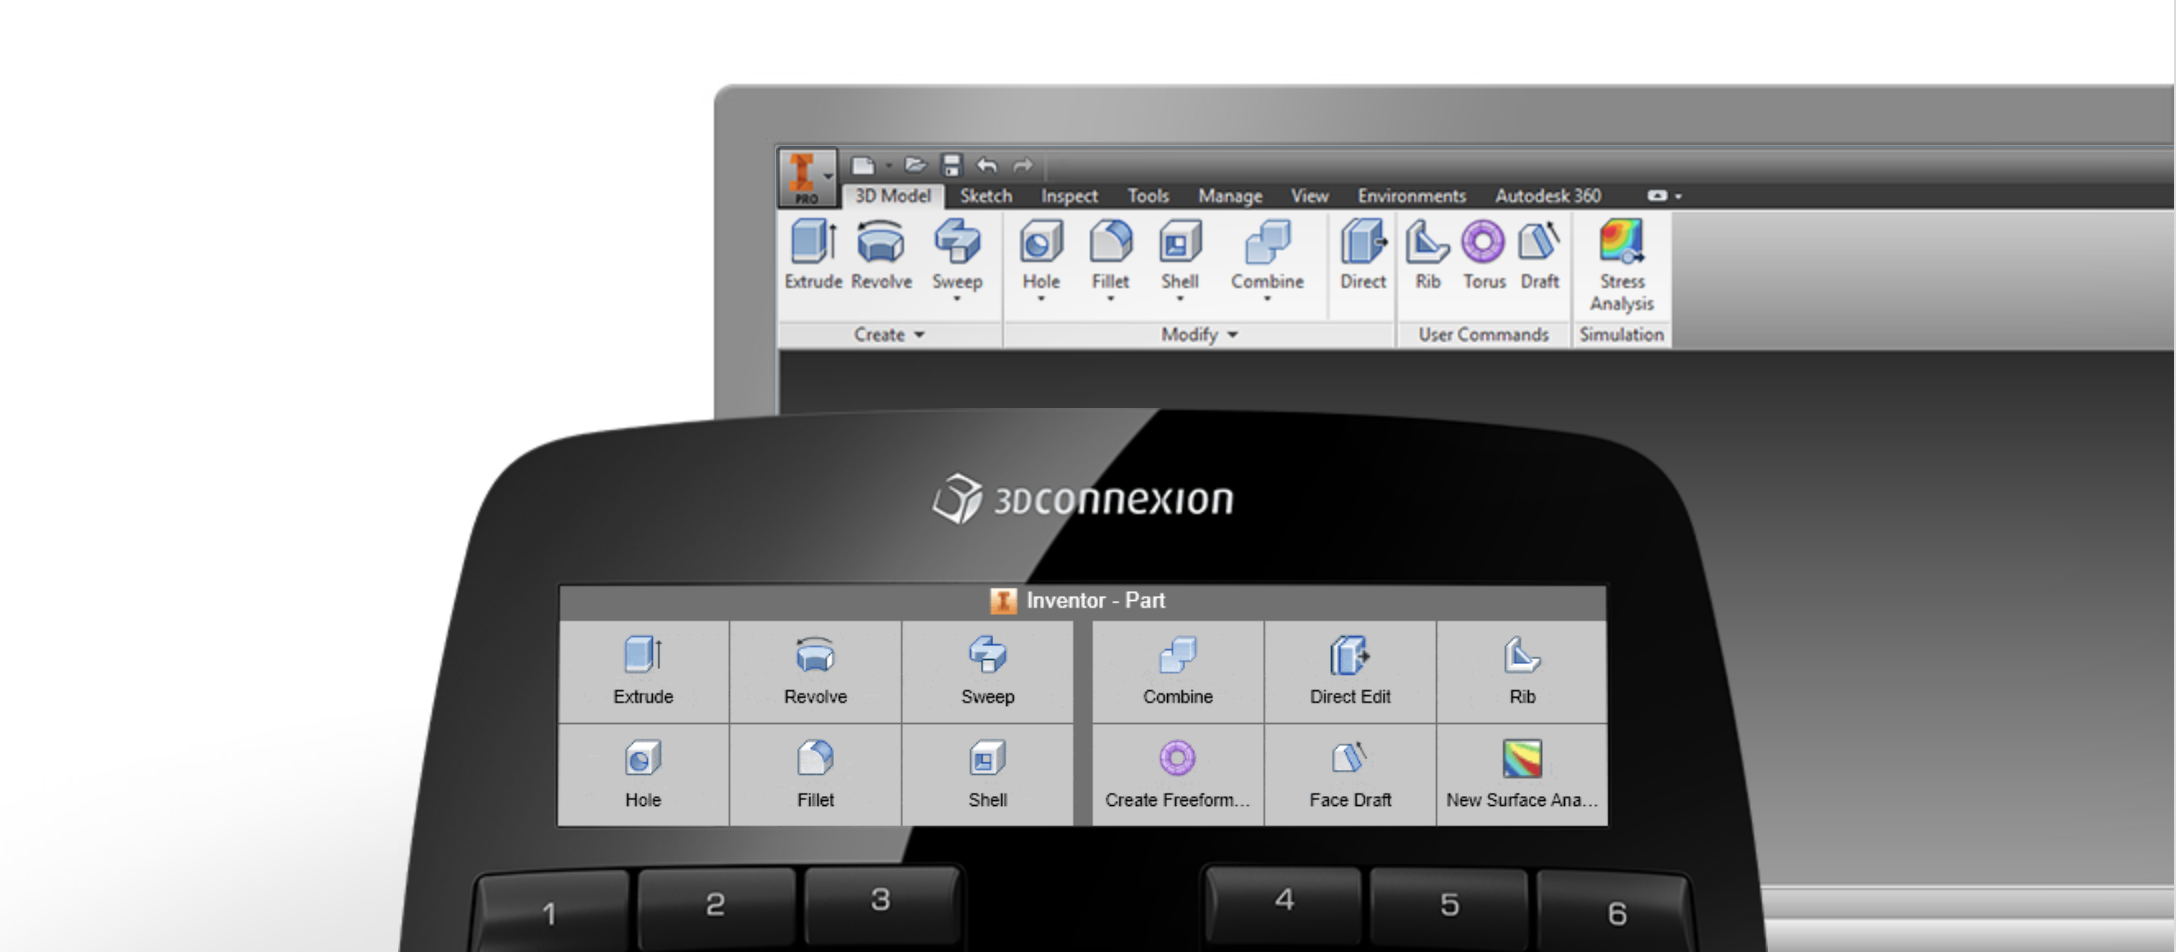Screen dimensions: 2176x952
Task: Switch to the Autodesk 360 tab
Action: pyautogui.click(x=1548, y=196)
